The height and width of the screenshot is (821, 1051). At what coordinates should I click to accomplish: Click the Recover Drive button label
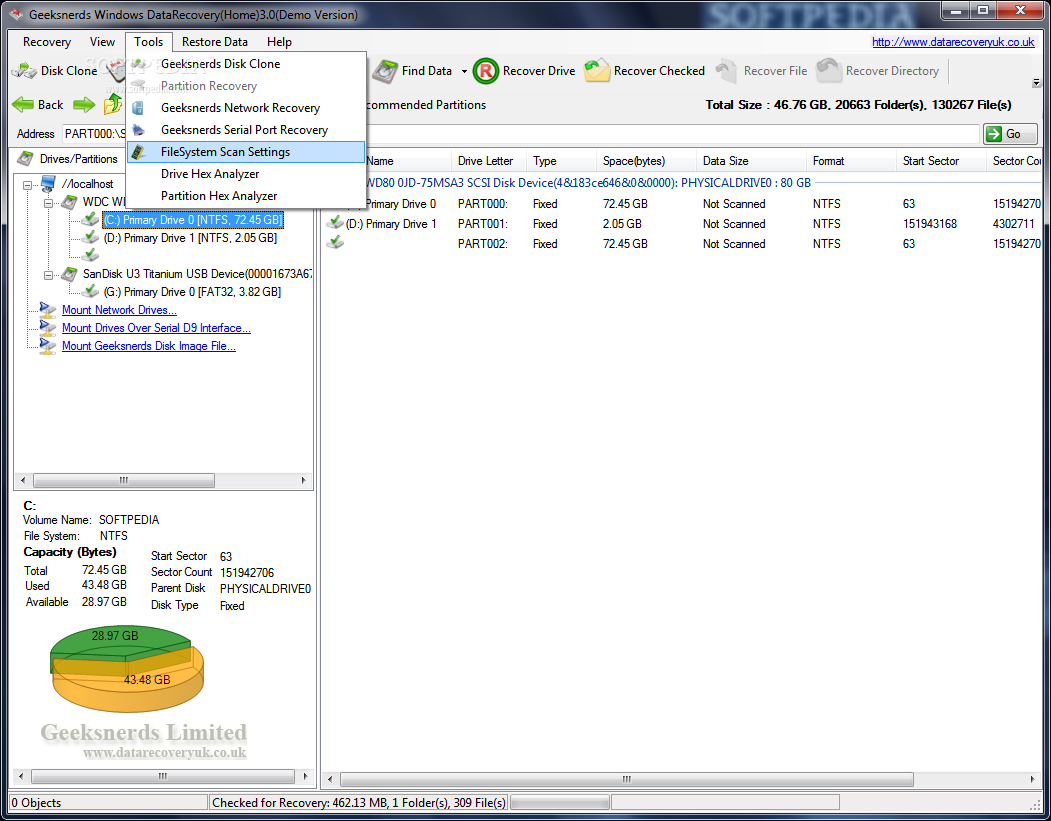click(539, 71)
